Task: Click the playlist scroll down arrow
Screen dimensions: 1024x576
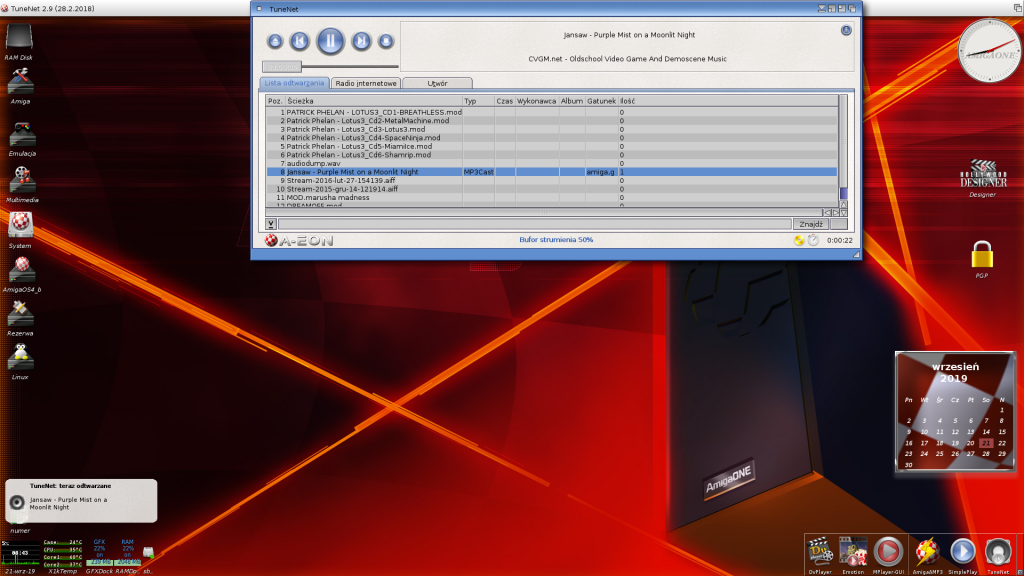Action: (x=844, y=213)
